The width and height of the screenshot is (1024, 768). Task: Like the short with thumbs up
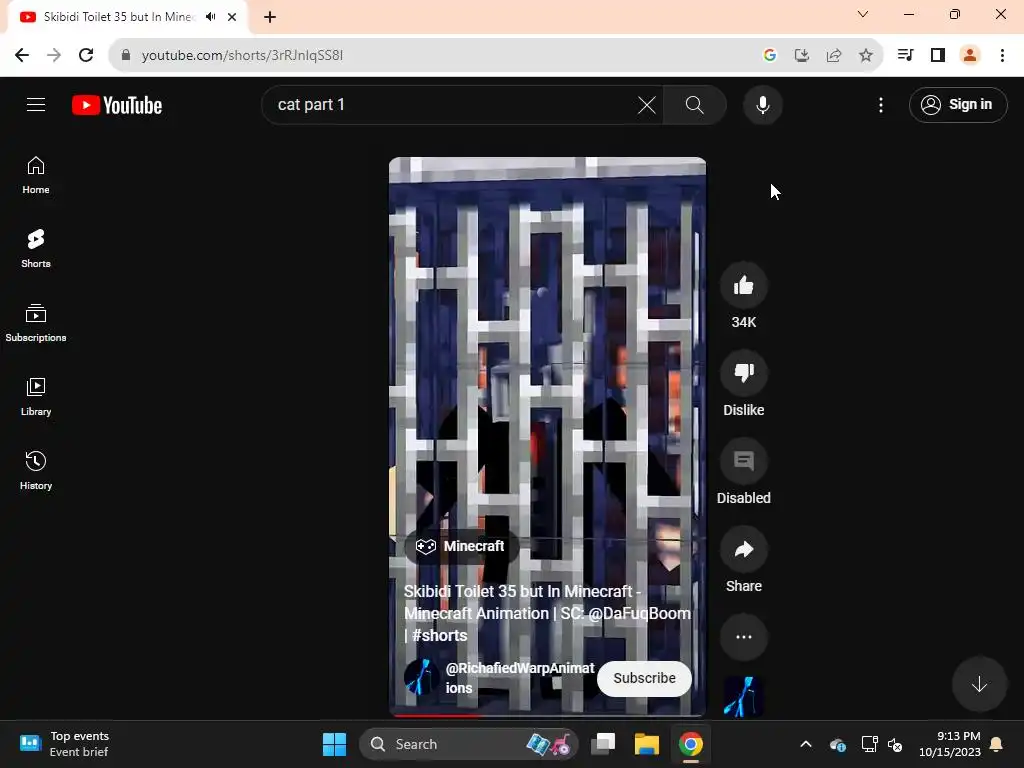click(744, 285)
